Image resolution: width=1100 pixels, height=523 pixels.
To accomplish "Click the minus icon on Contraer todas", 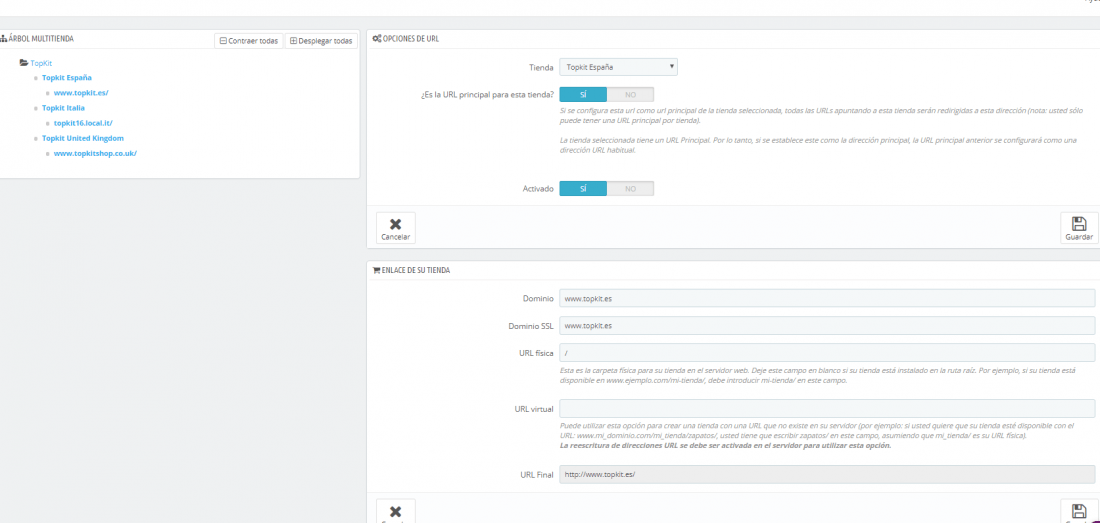I will click(223, 41).
